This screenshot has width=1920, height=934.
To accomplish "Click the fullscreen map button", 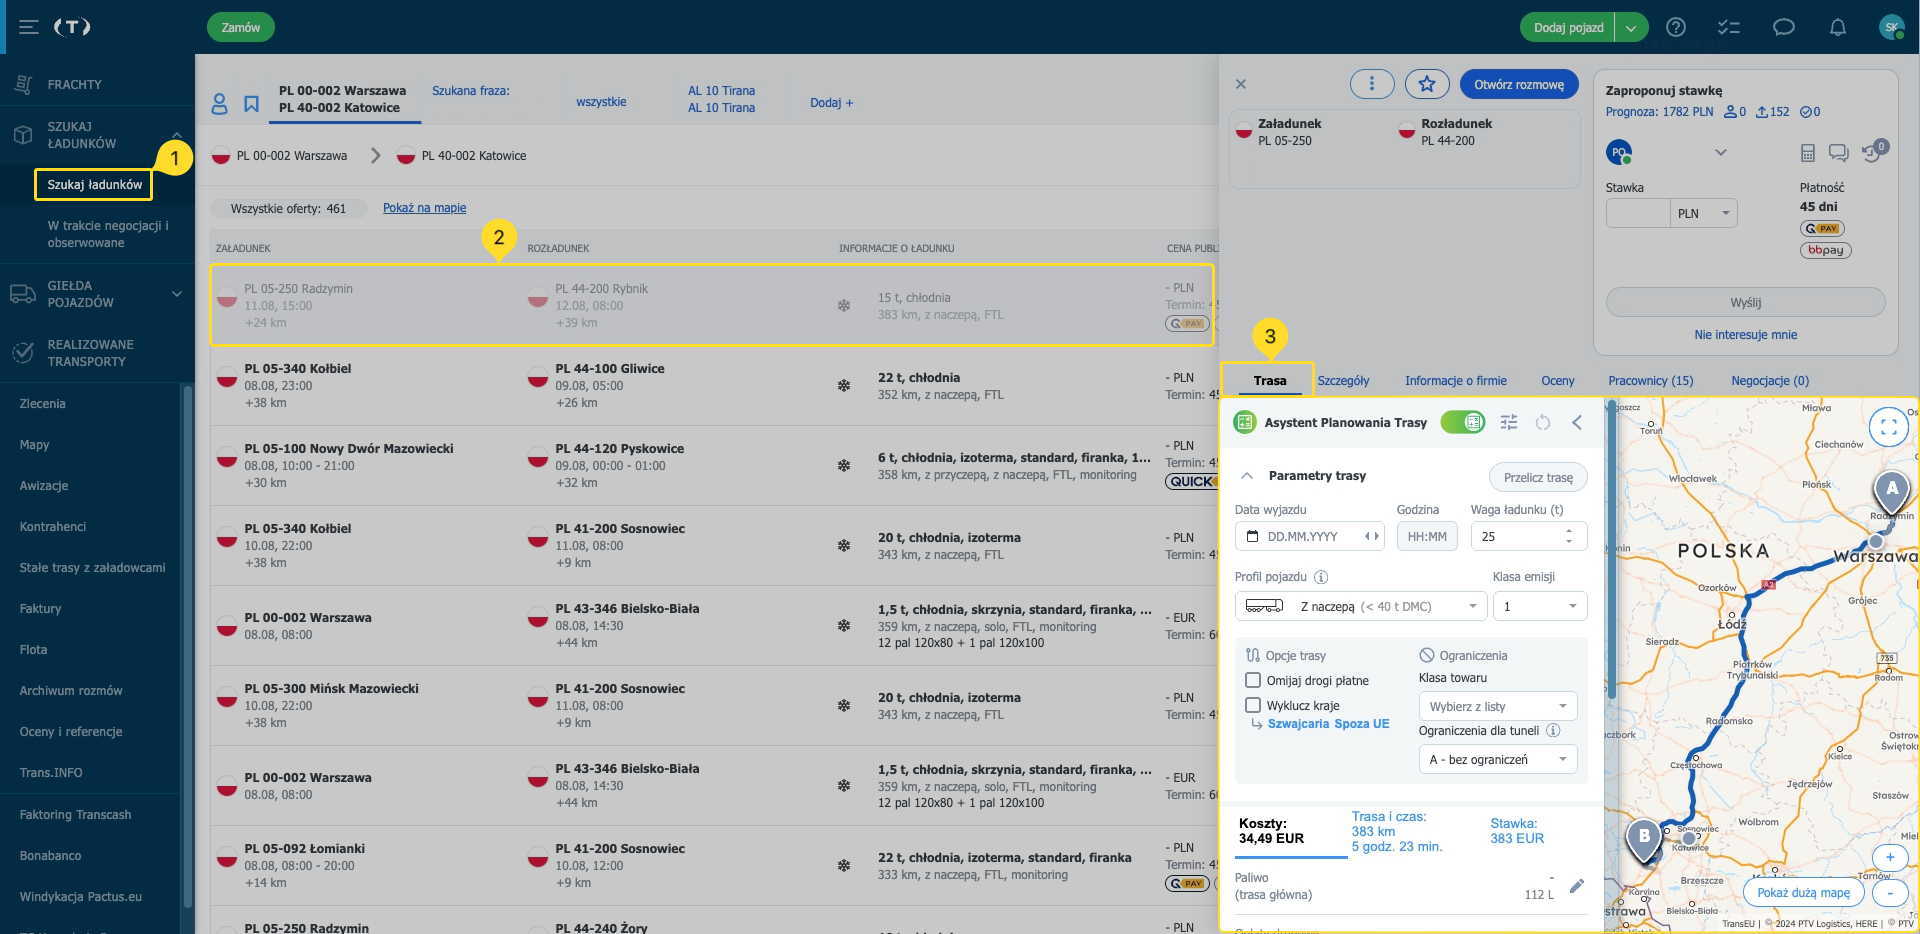I will pyautogui.click(x=1889, y=427).
